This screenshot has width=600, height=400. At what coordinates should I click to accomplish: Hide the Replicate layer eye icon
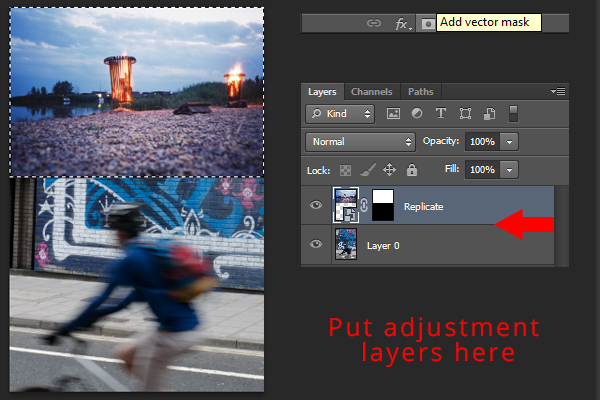click(316, 205)
